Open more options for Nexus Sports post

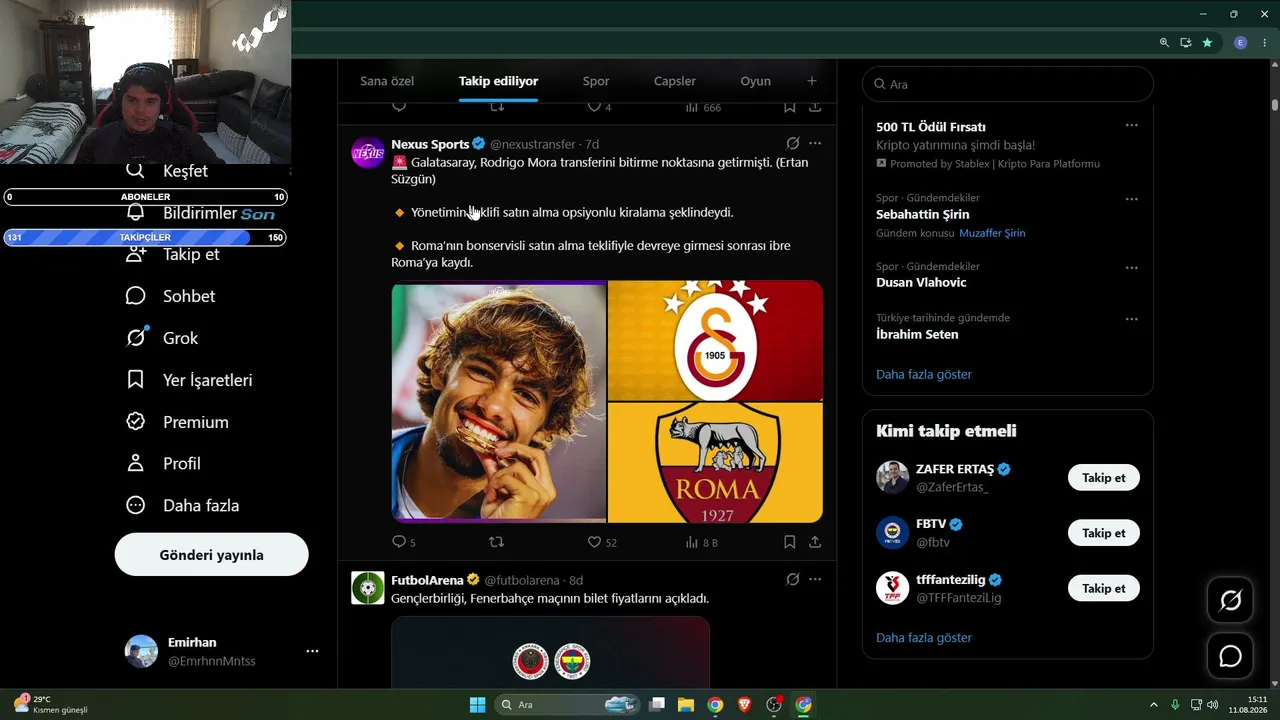click(815, 144)
